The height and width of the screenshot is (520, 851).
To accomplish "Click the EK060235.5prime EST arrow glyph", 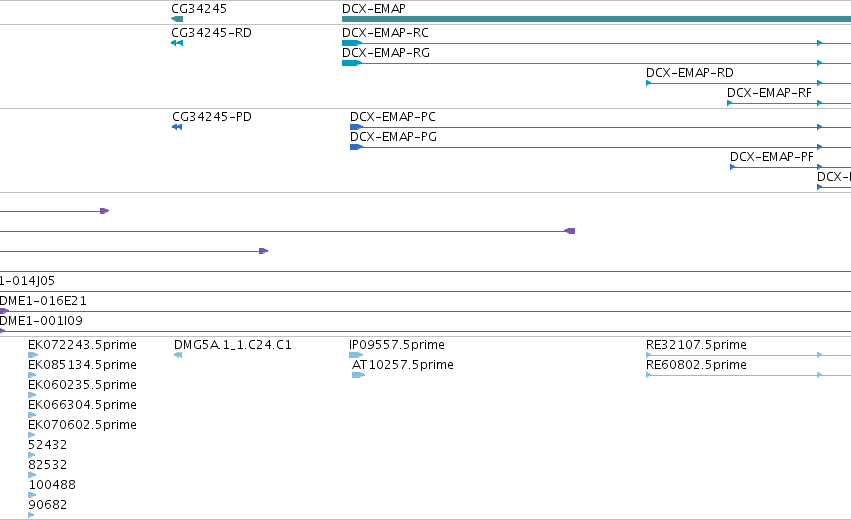I will tap(32, 395).
